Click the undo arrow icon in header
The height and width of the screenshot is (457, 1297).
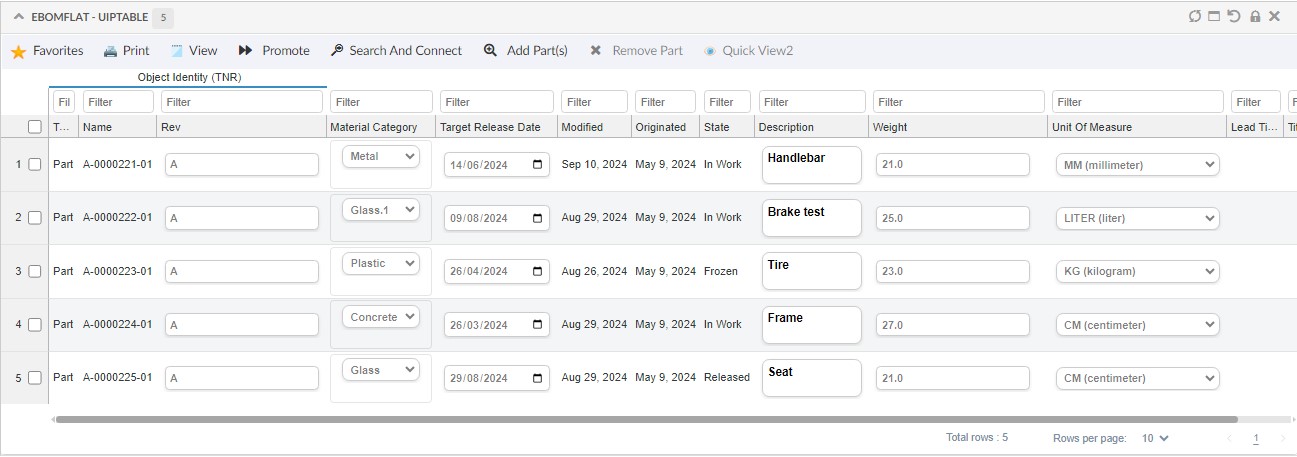(1234, 16)
